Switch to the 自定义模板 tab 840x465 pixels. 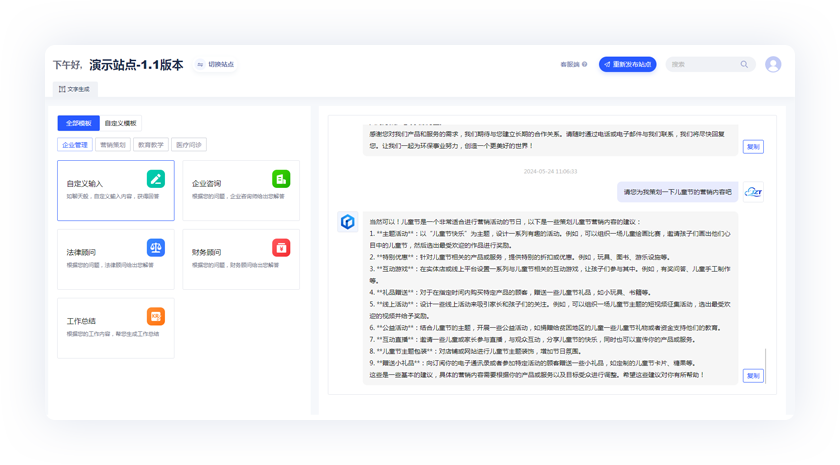(121, 123)
